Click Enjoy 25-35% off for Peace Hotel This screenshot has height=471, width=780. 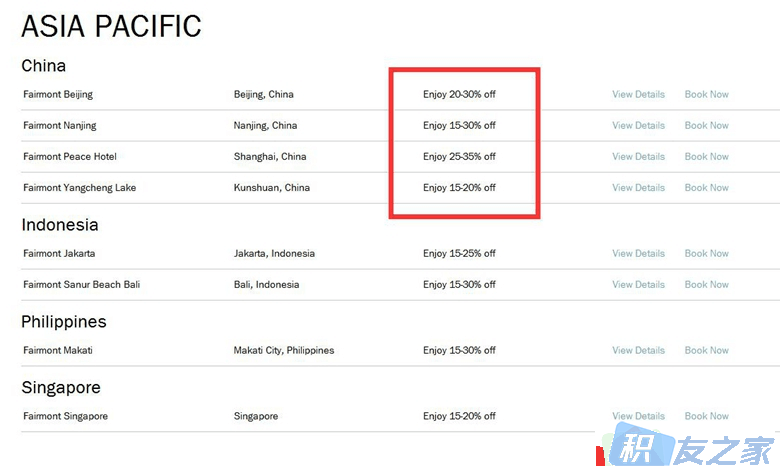pos(459,157)
